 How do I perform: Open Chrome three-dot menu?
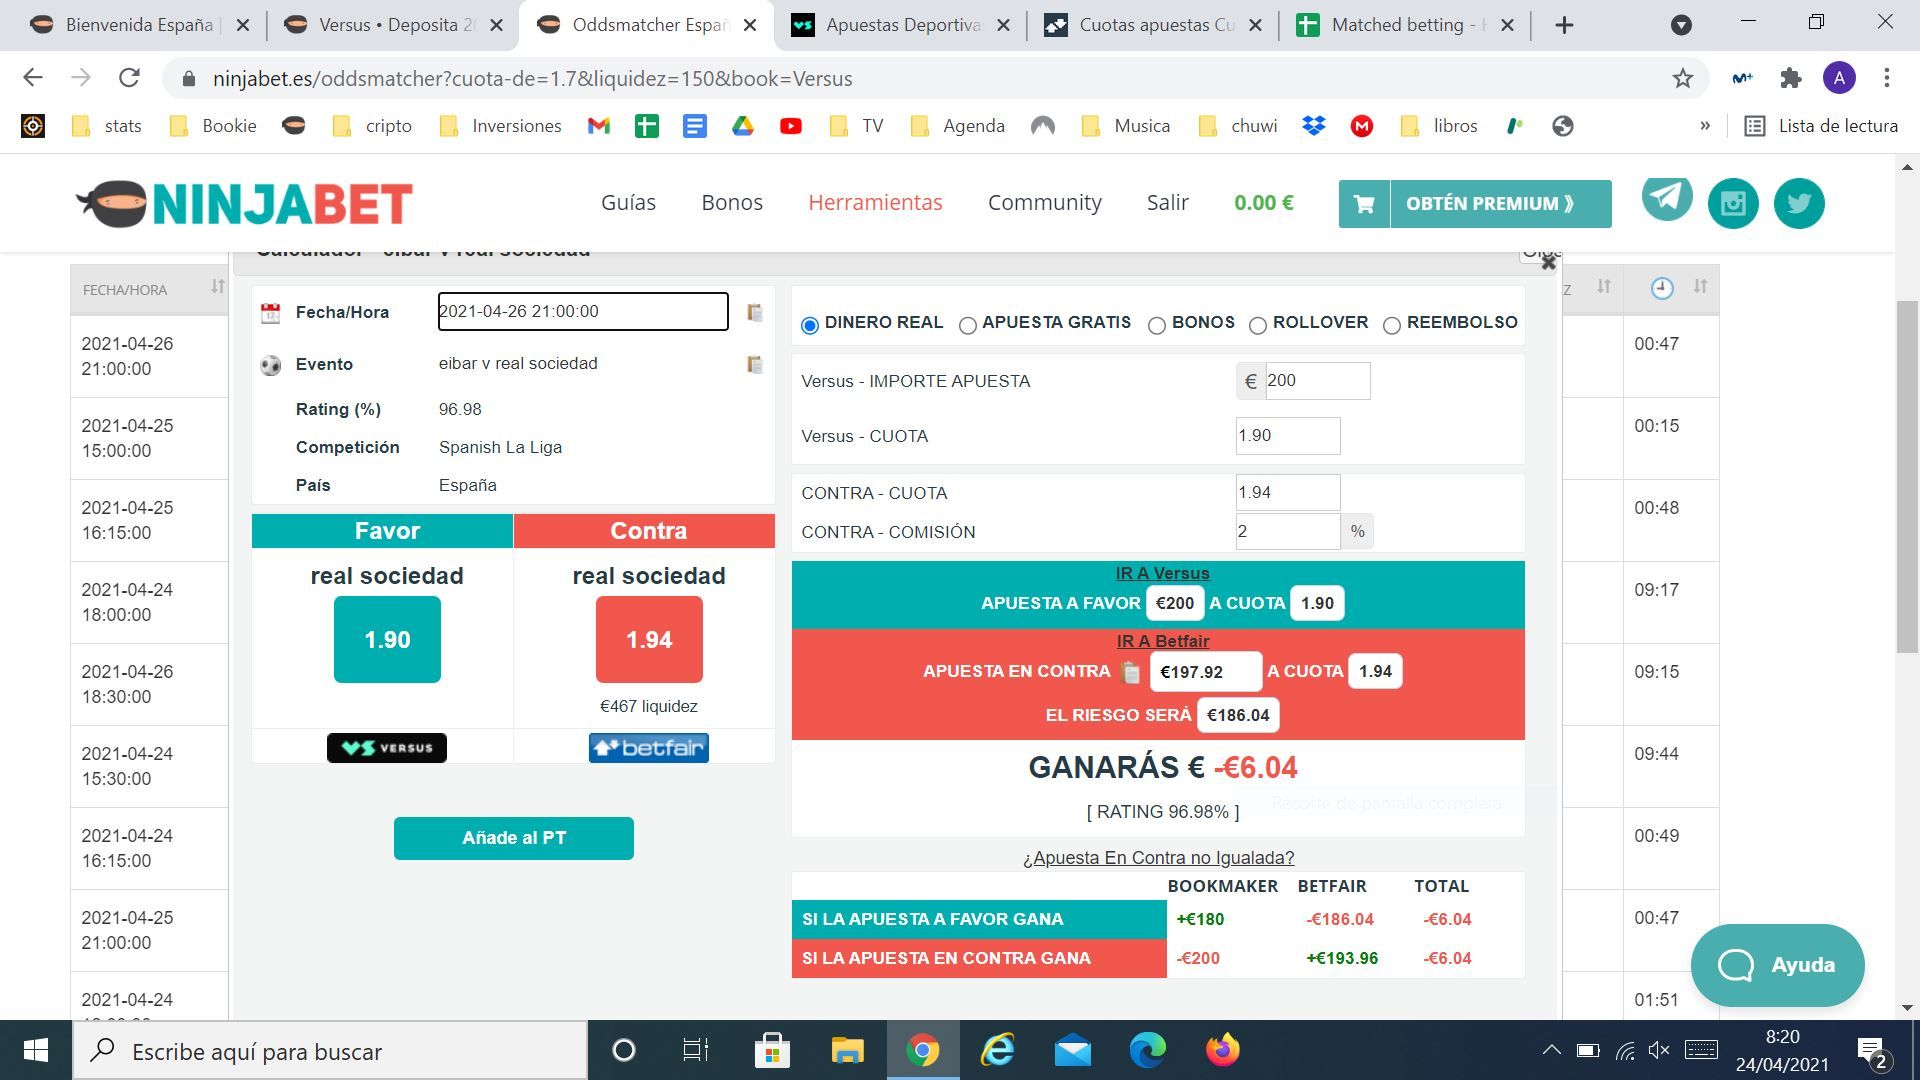tap(1887, 78)
